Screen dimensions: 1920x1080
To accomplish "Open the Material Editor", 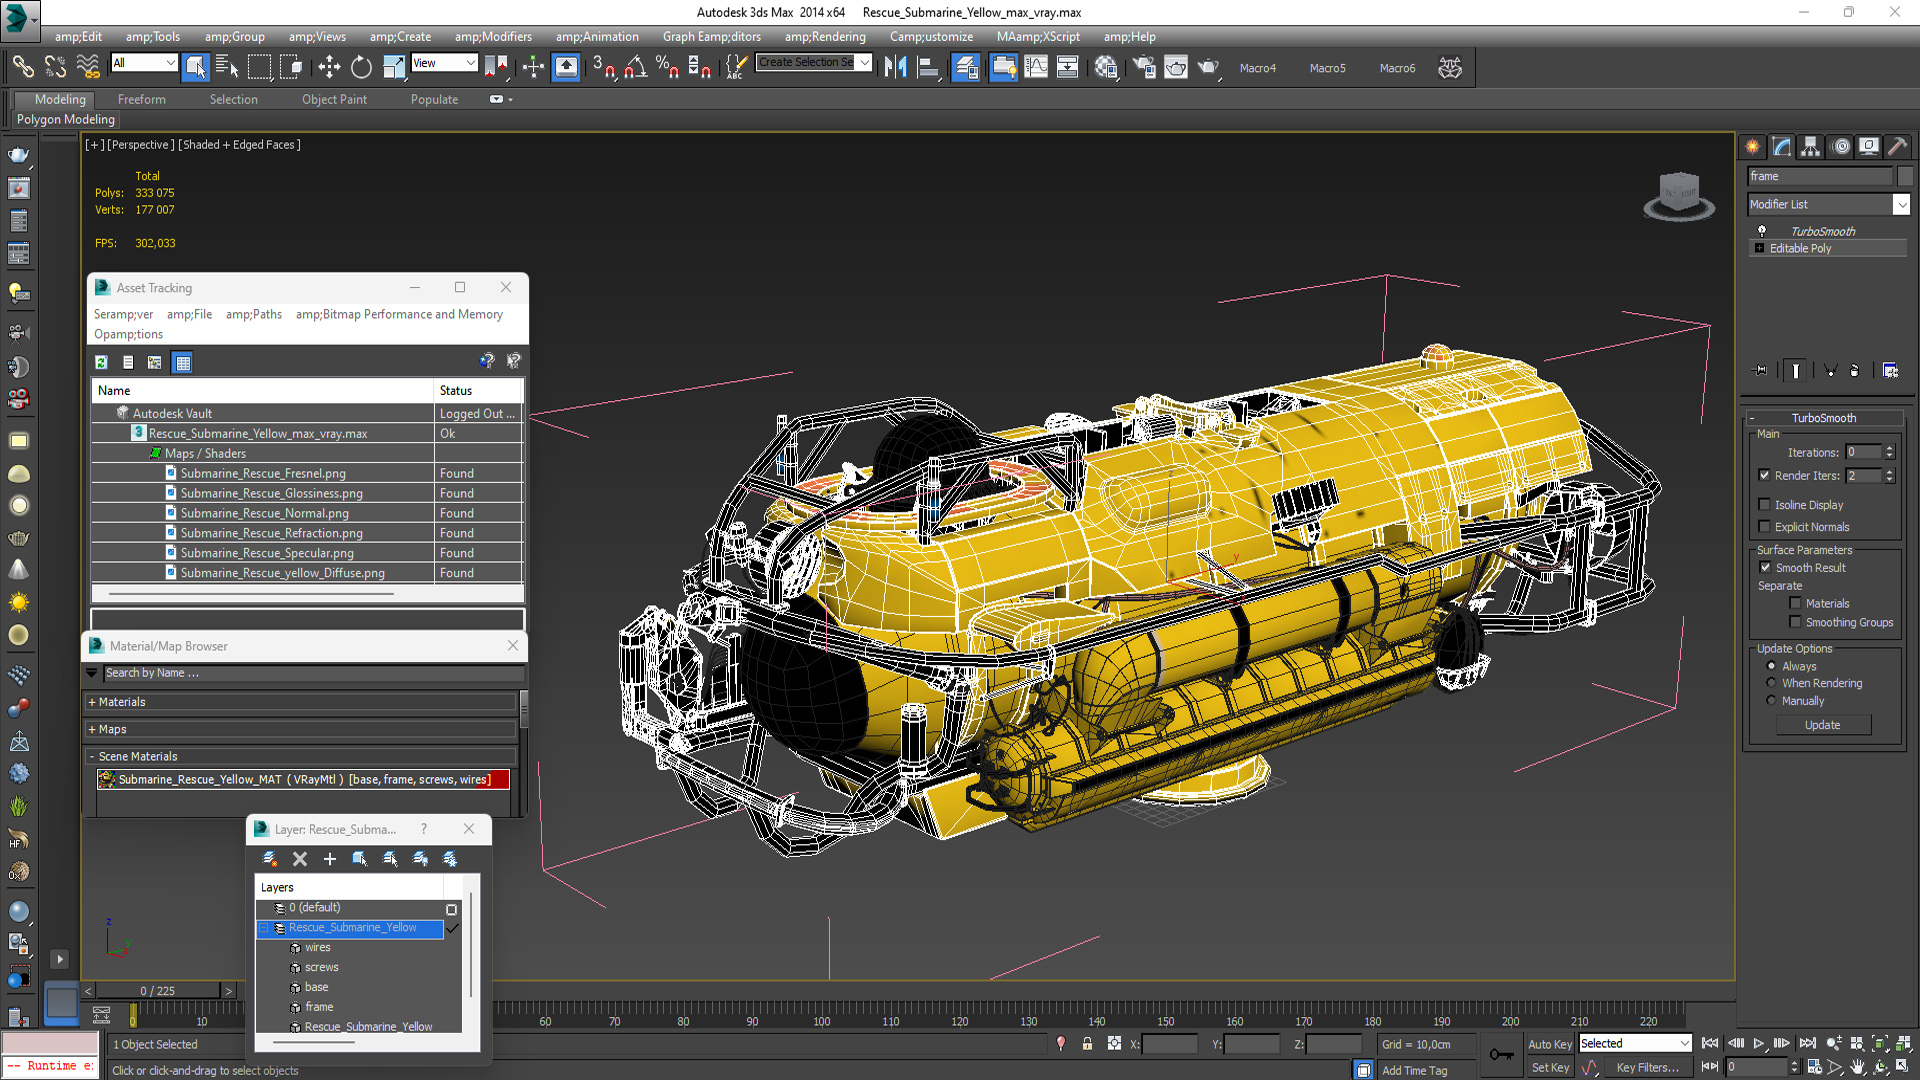I will tap(1105, 67).
